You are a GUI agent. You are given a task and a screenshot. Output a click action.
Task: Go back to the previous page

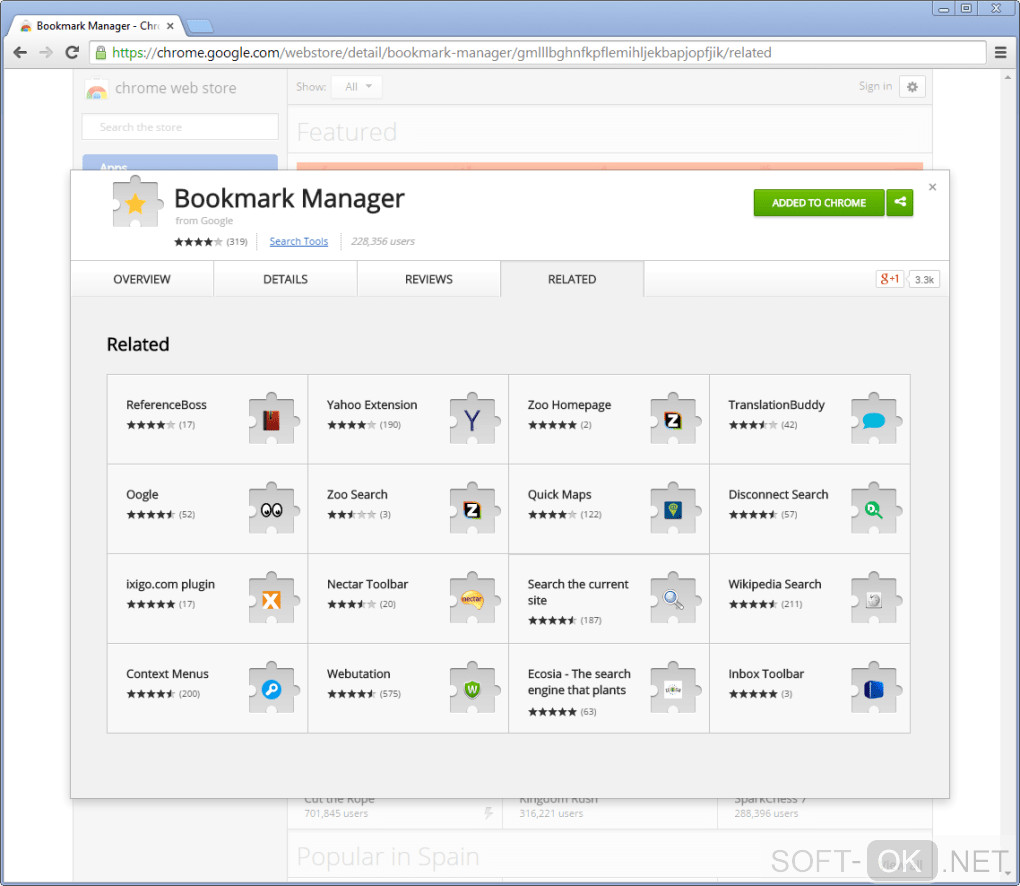click(x=20, y=53)
